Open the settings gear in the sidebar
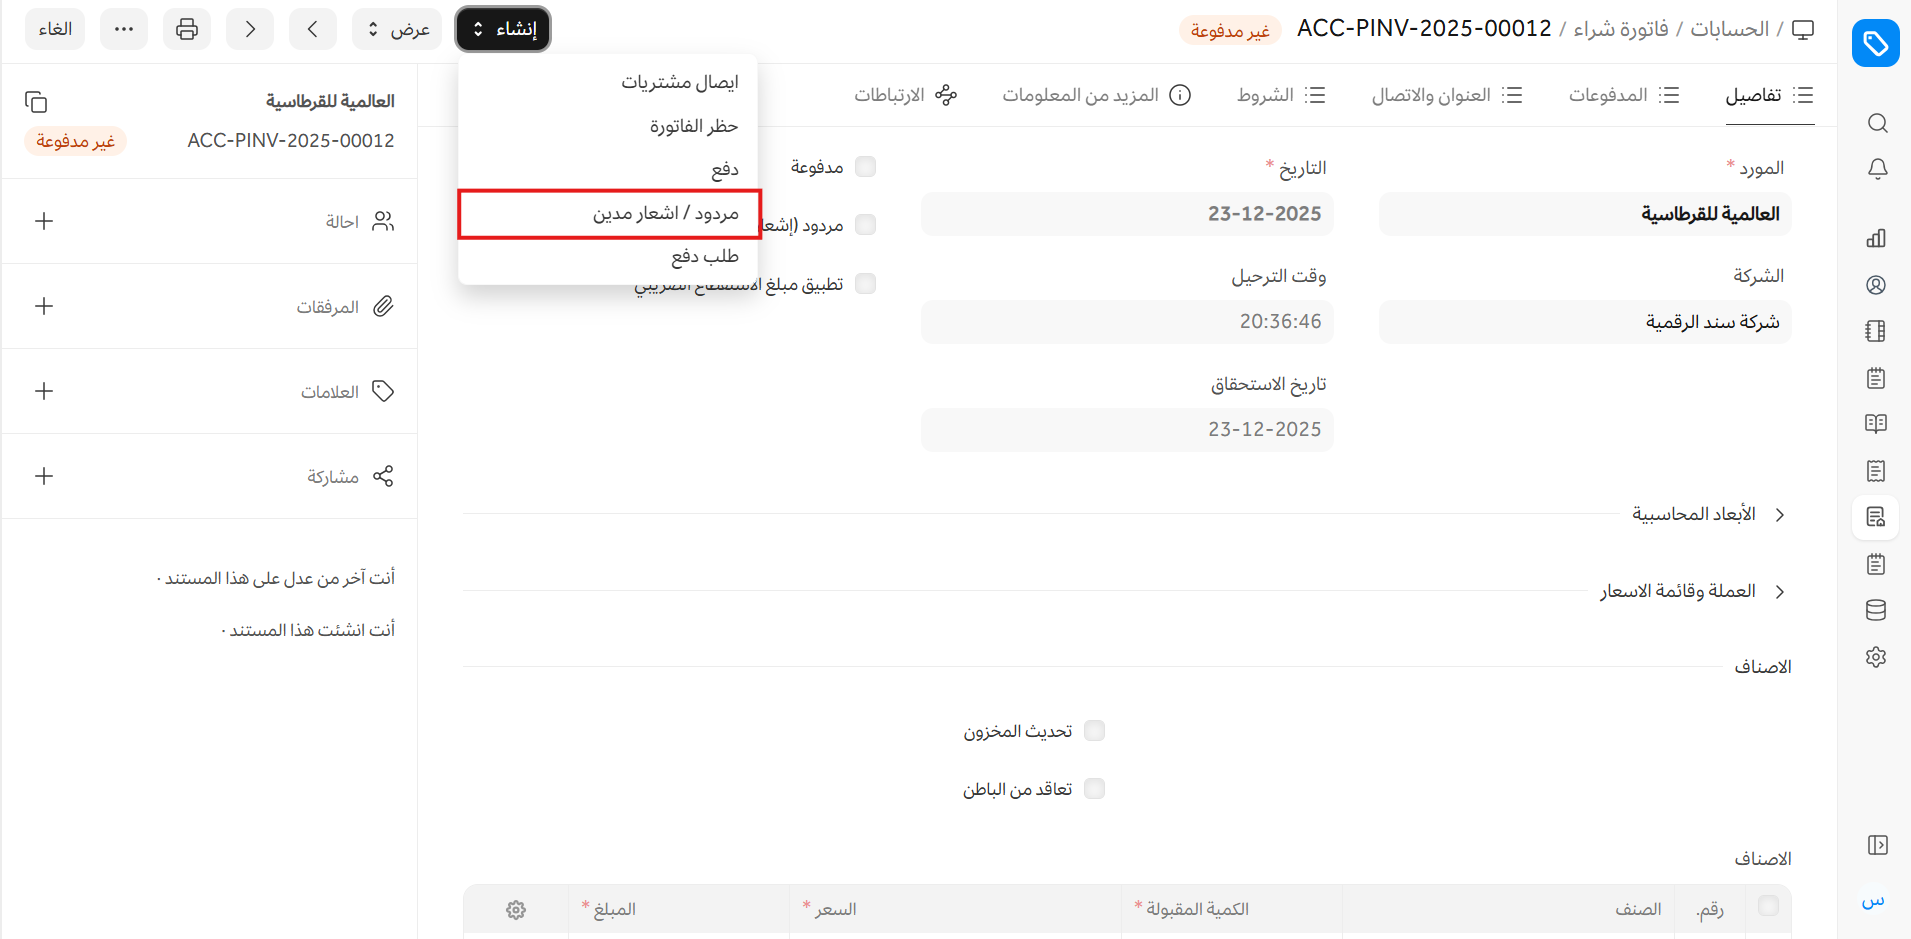Viewport: 1911px width, 939px height. [1876, 657]
